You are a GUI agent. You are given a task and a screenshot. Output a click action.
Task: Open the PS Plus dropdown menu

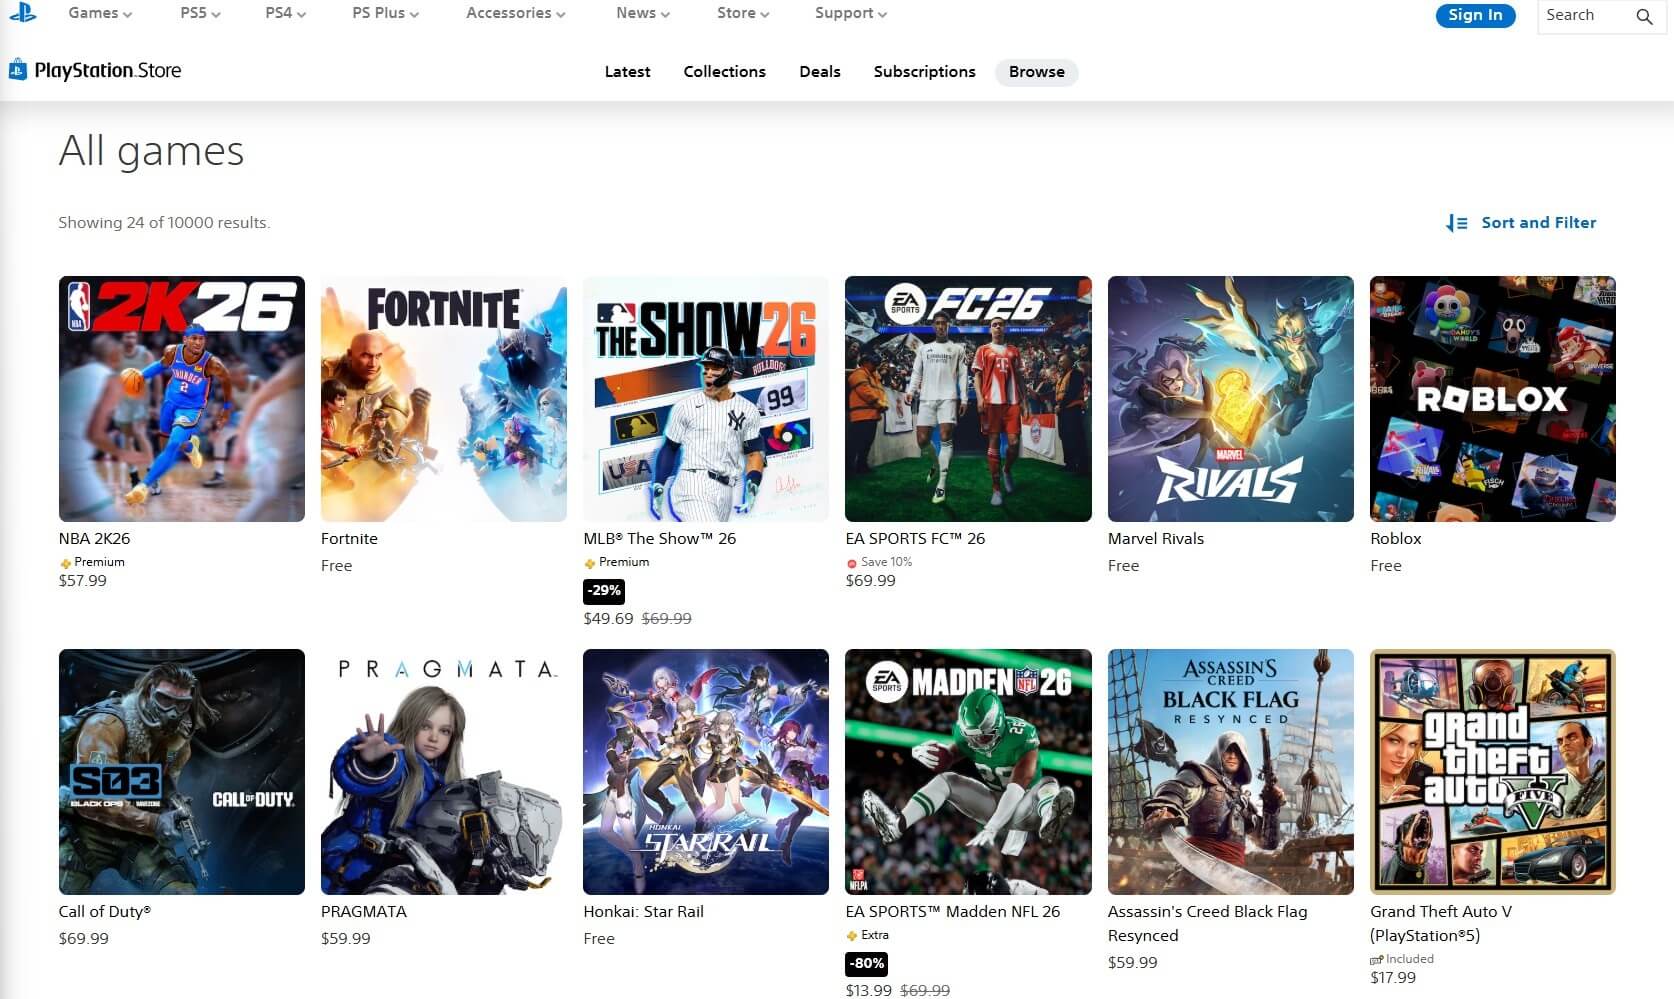pyautogui.click(x=385, y=13)
